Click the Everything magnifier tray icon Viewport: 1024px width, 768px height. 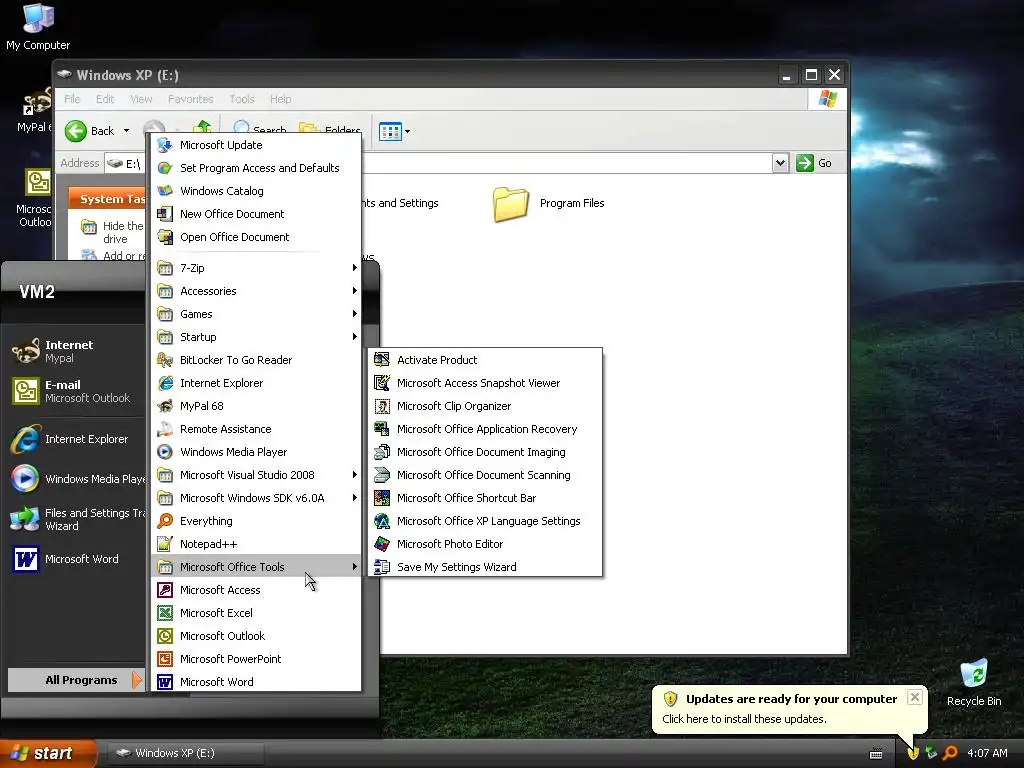[950, 753]
